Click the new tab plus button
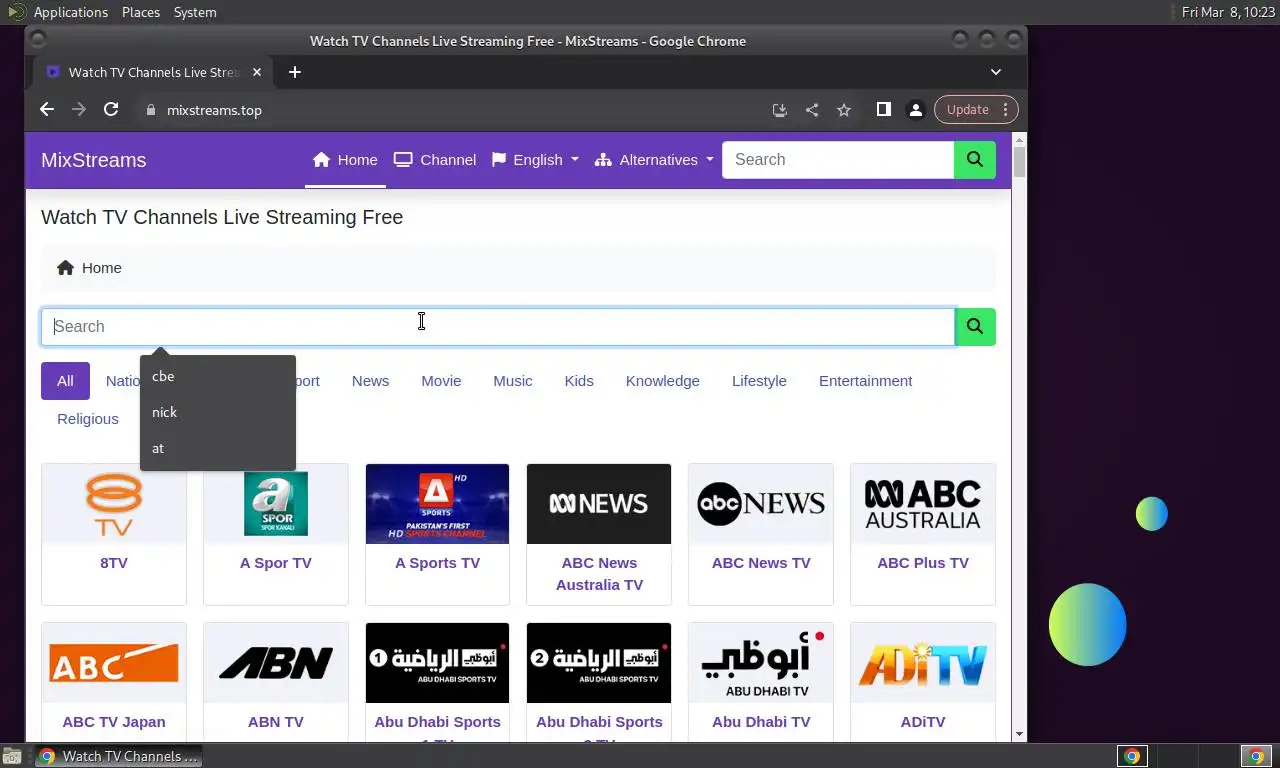Image resolution: width=1280 pixels, height=768 pixels. [294, 72]
